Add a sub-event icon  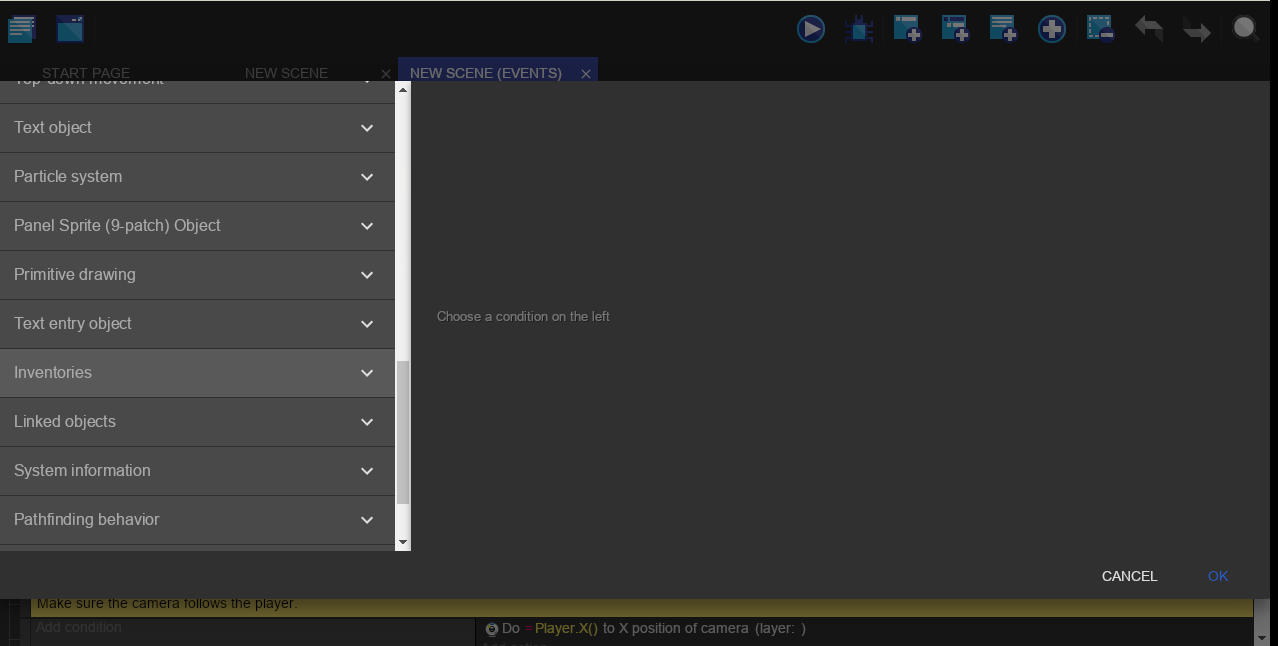955,29
